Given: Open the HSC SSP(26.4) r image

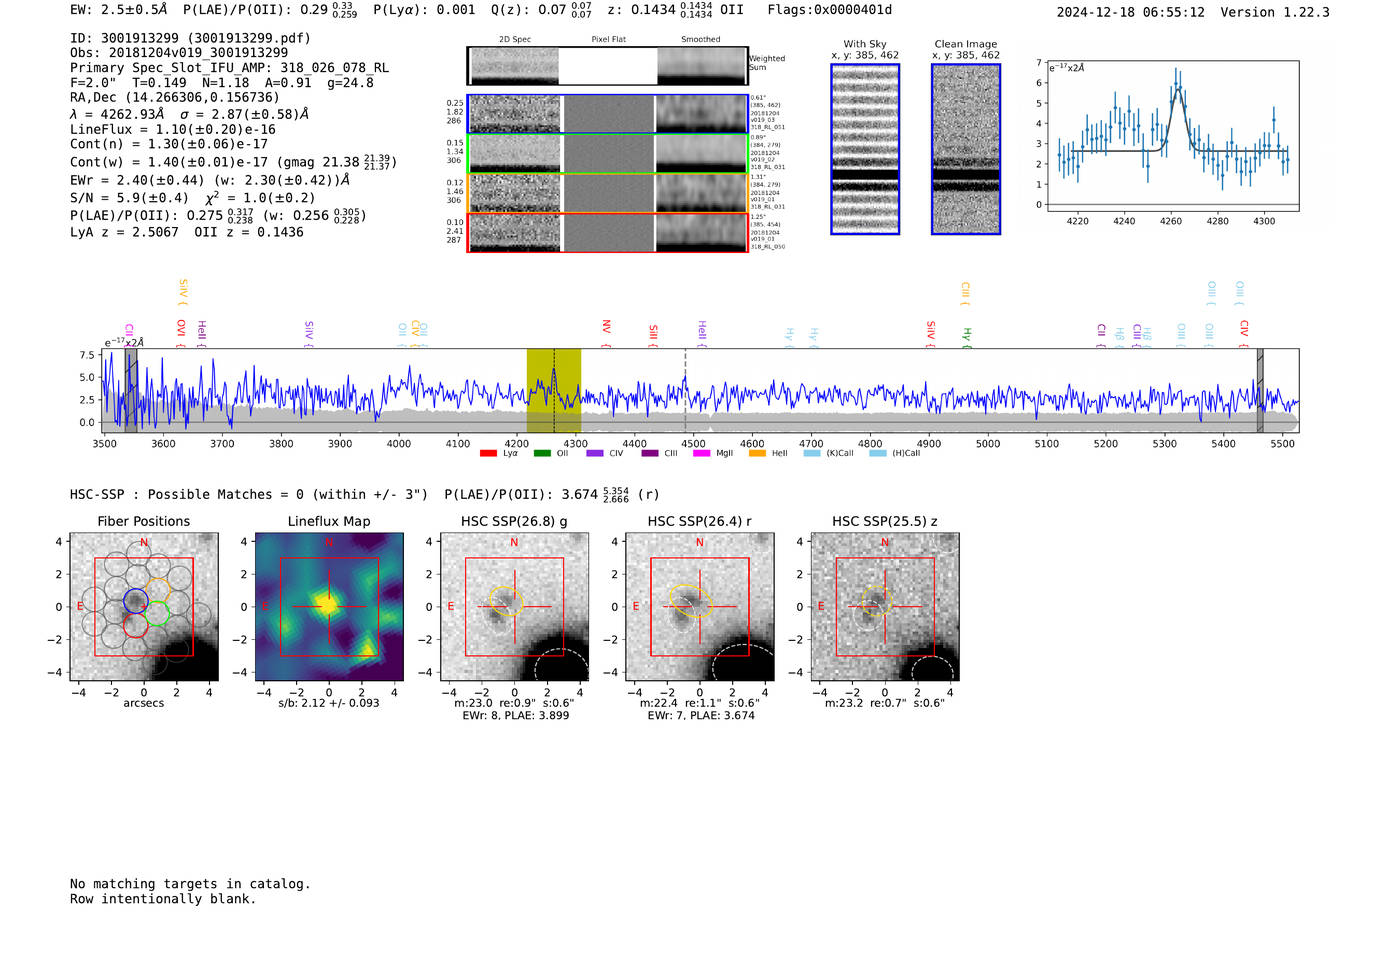Looking at the screenshot, I should (699, 607).
